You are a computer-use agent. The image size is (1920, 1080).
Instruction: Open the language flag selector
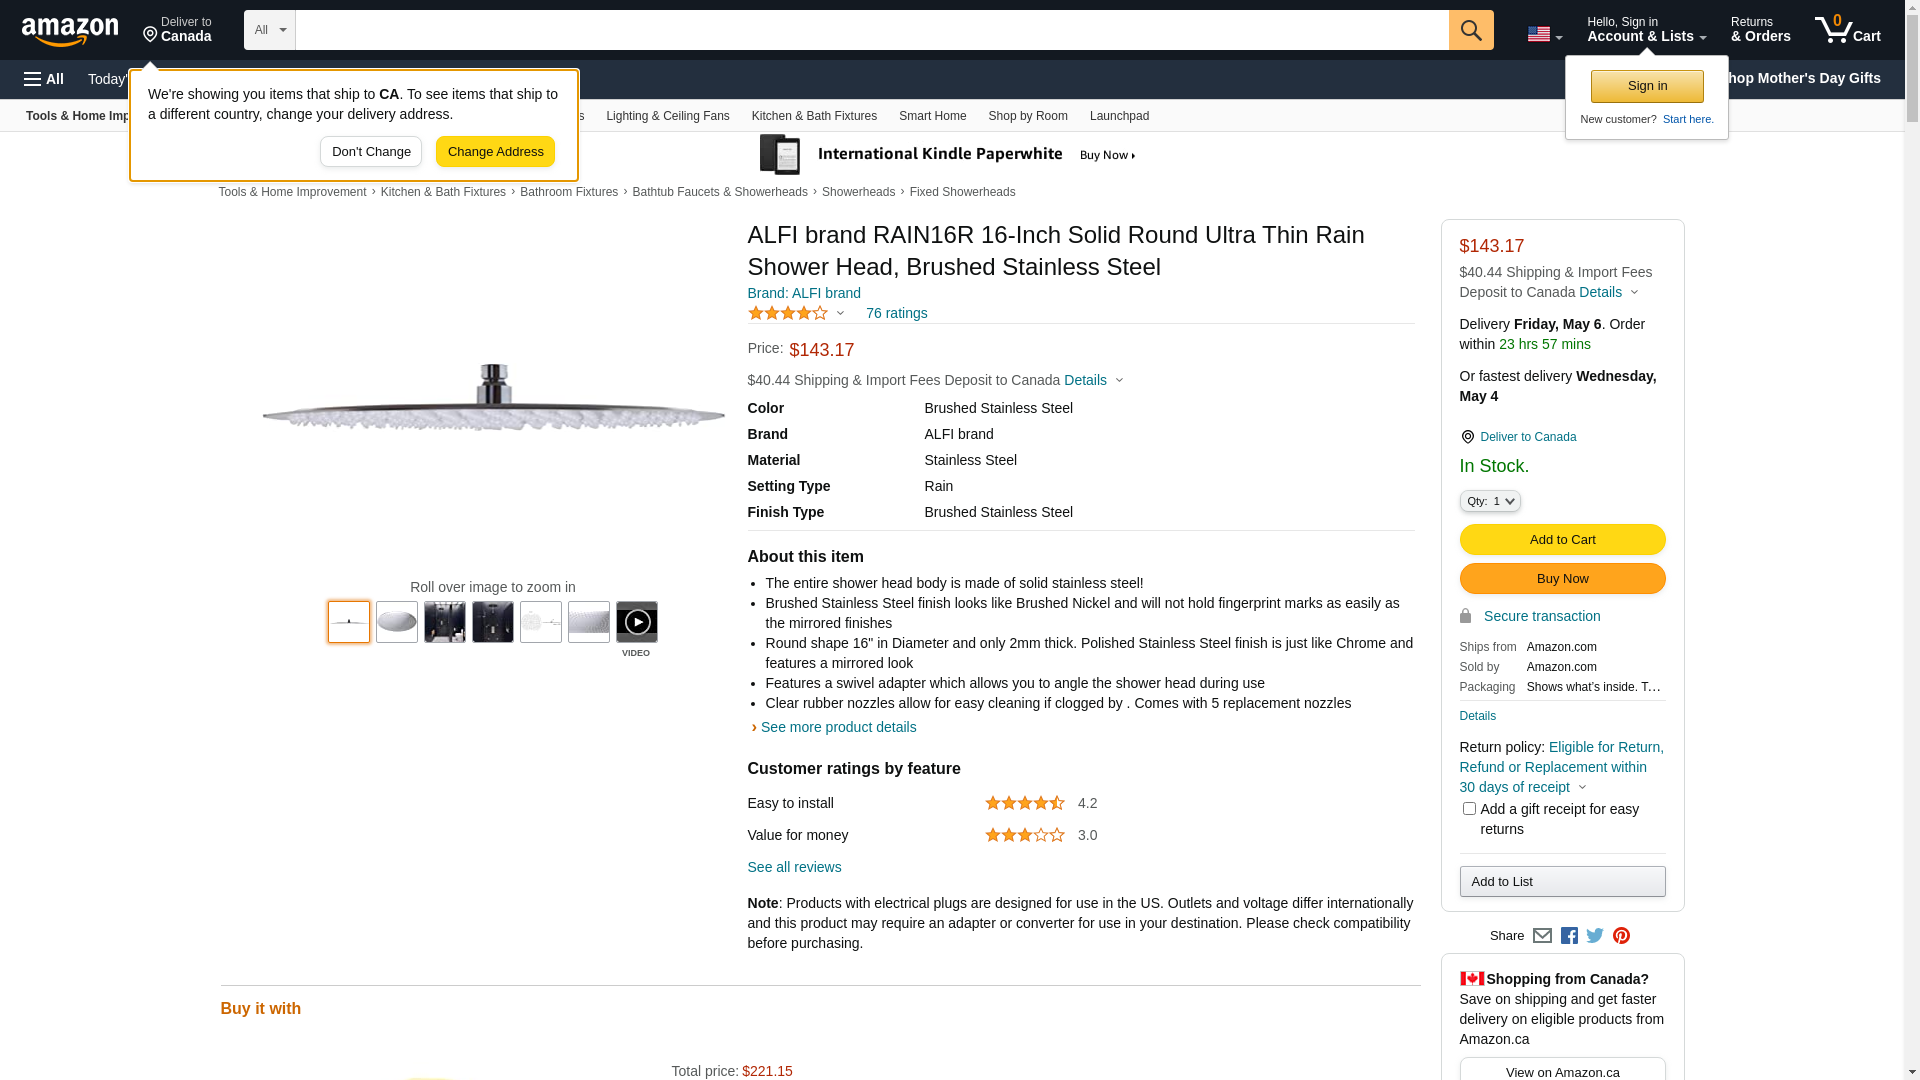click(x=1544, y=35)
